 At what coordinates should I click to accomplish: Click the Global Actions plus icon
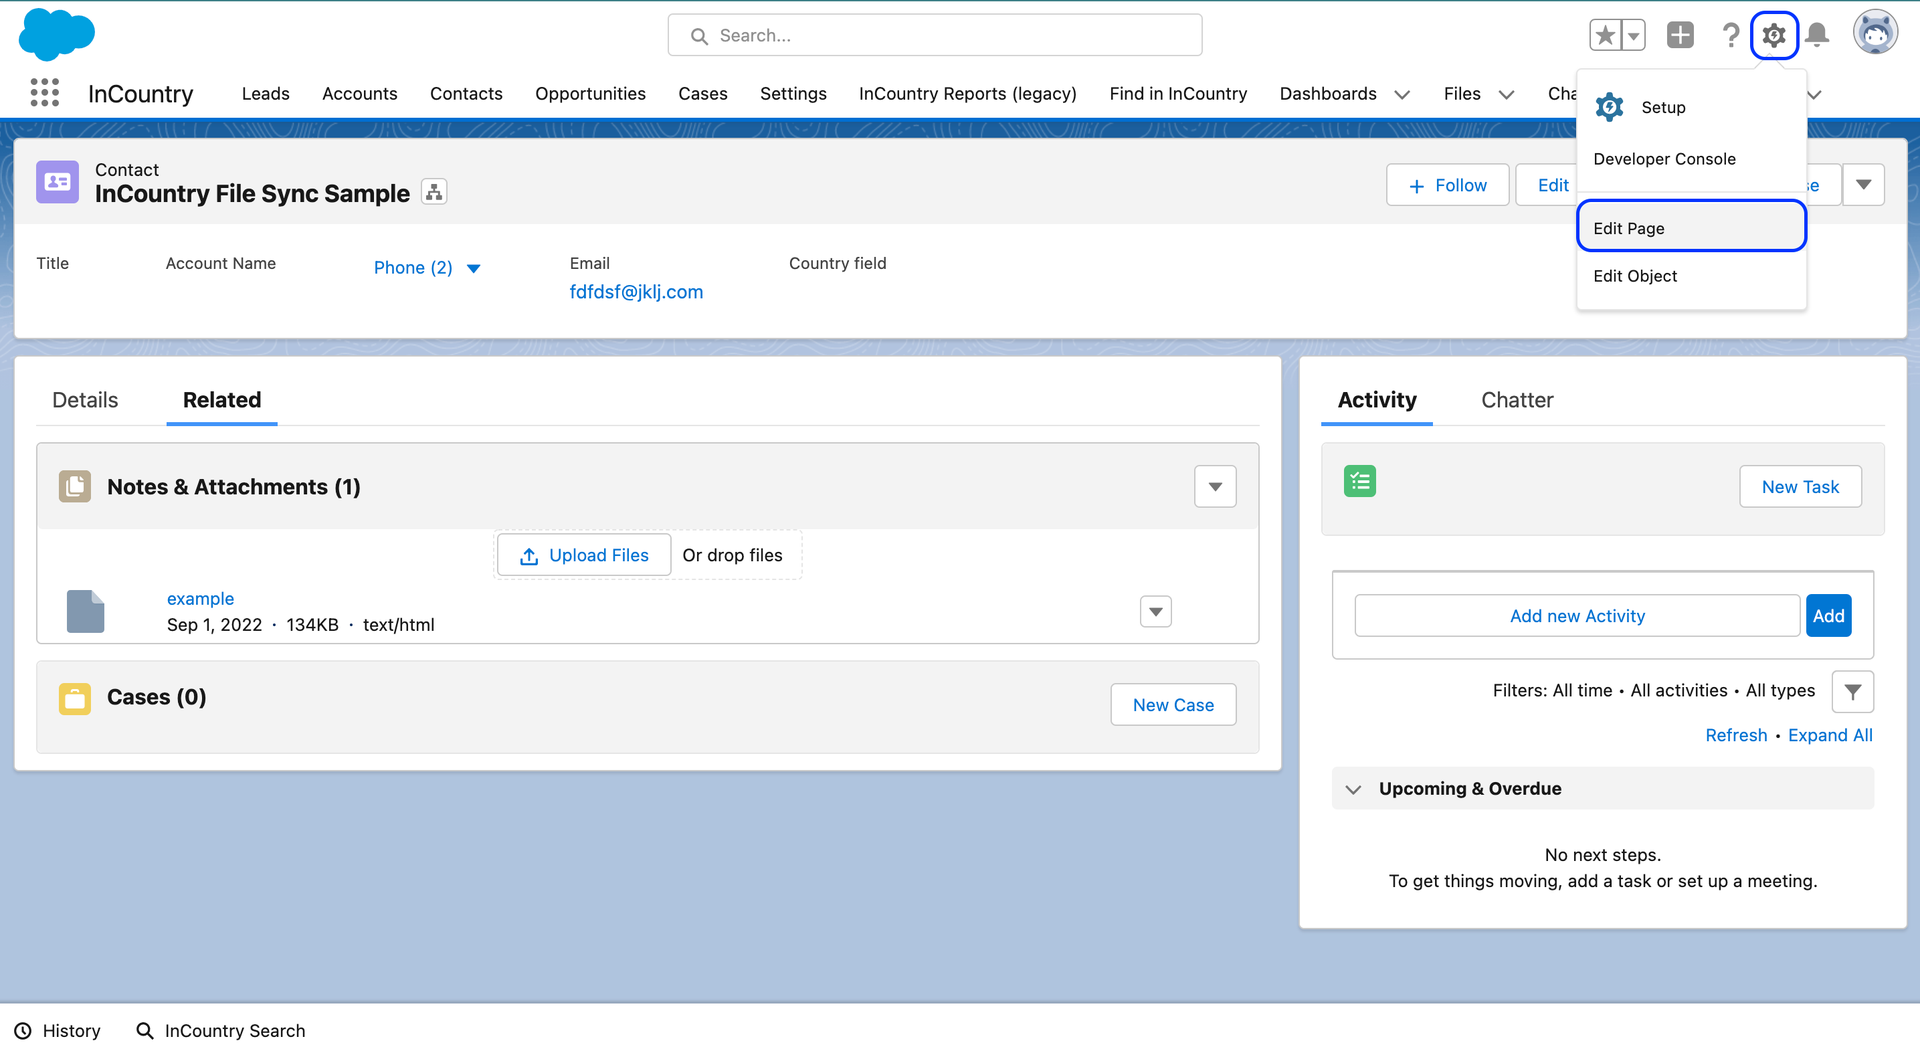click(x=1680, y=35)
